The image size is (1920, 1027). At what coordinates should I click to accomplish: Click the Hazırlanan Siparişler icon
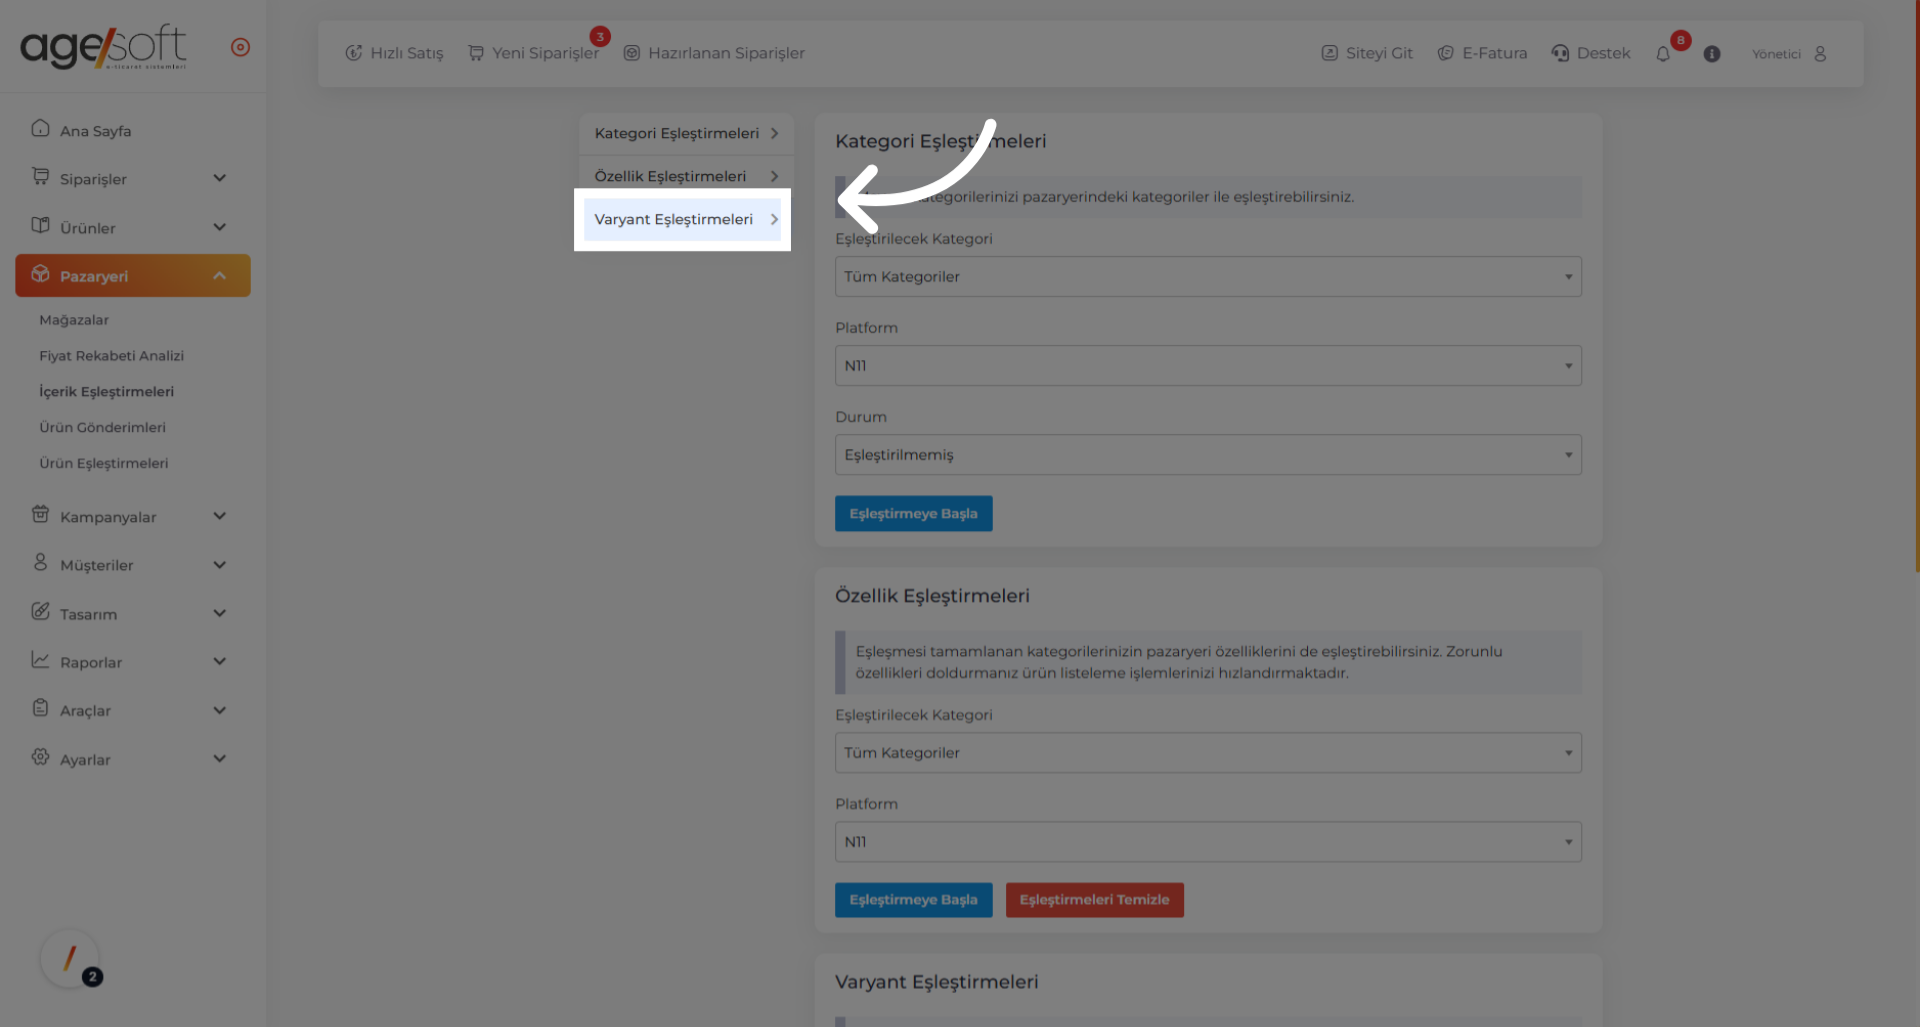coord(632,53)
